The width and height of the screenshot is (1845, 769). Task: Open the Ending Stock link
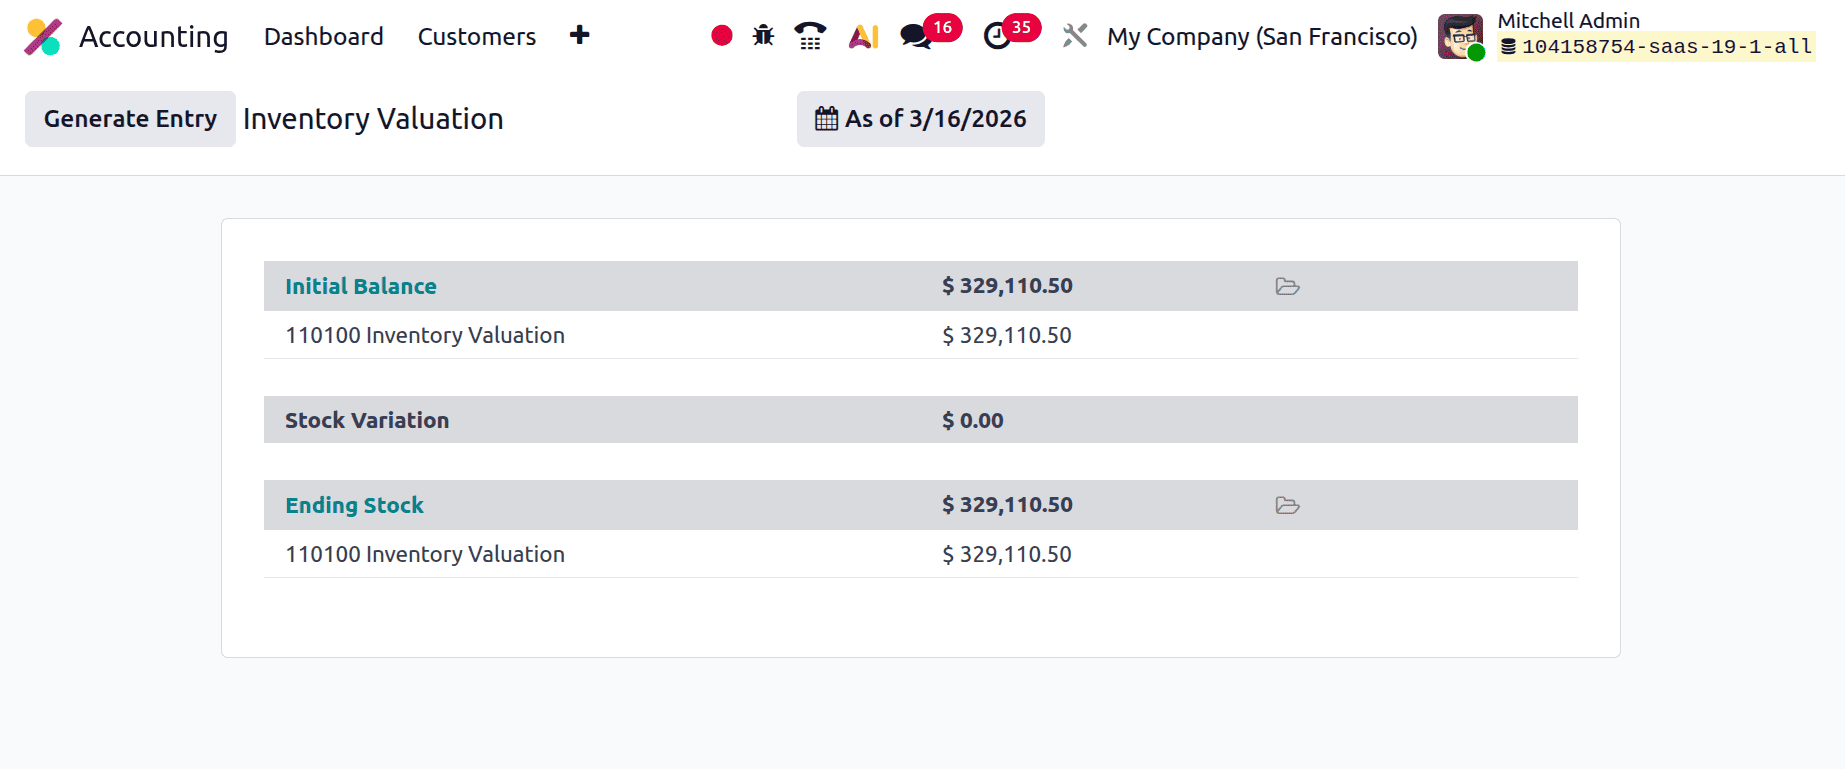pos(355,506)
